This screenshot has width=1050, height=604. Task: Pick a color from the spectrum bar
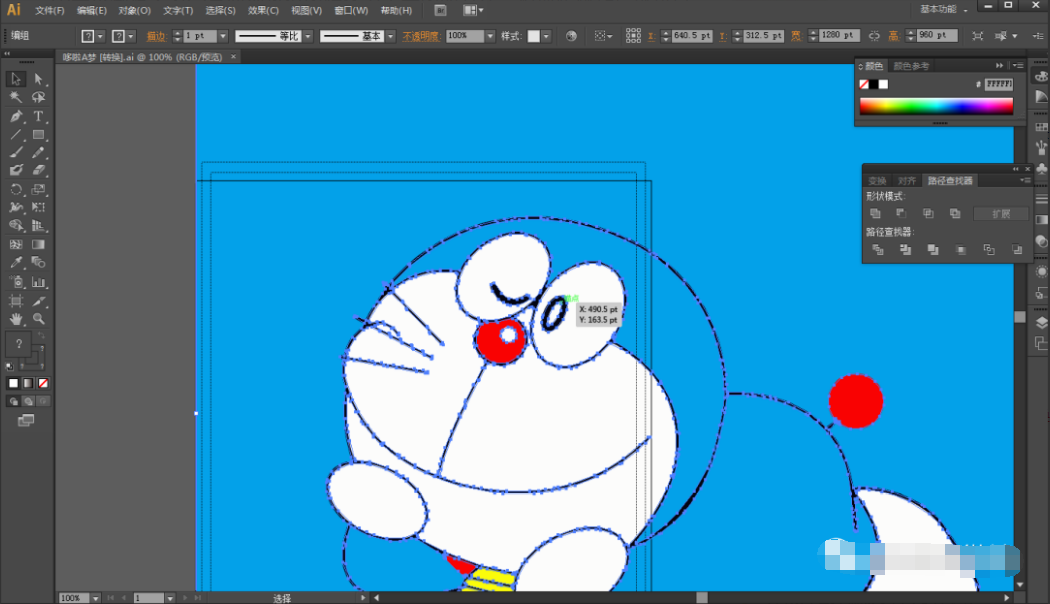point(936,106)
